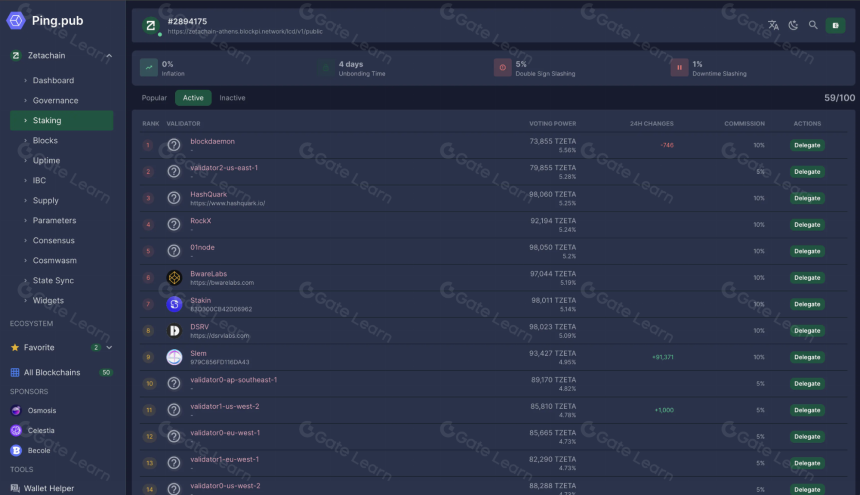Open Cosmwasm in the sidebar
Screen dimensions: 860x495
[x=54, y=260]
